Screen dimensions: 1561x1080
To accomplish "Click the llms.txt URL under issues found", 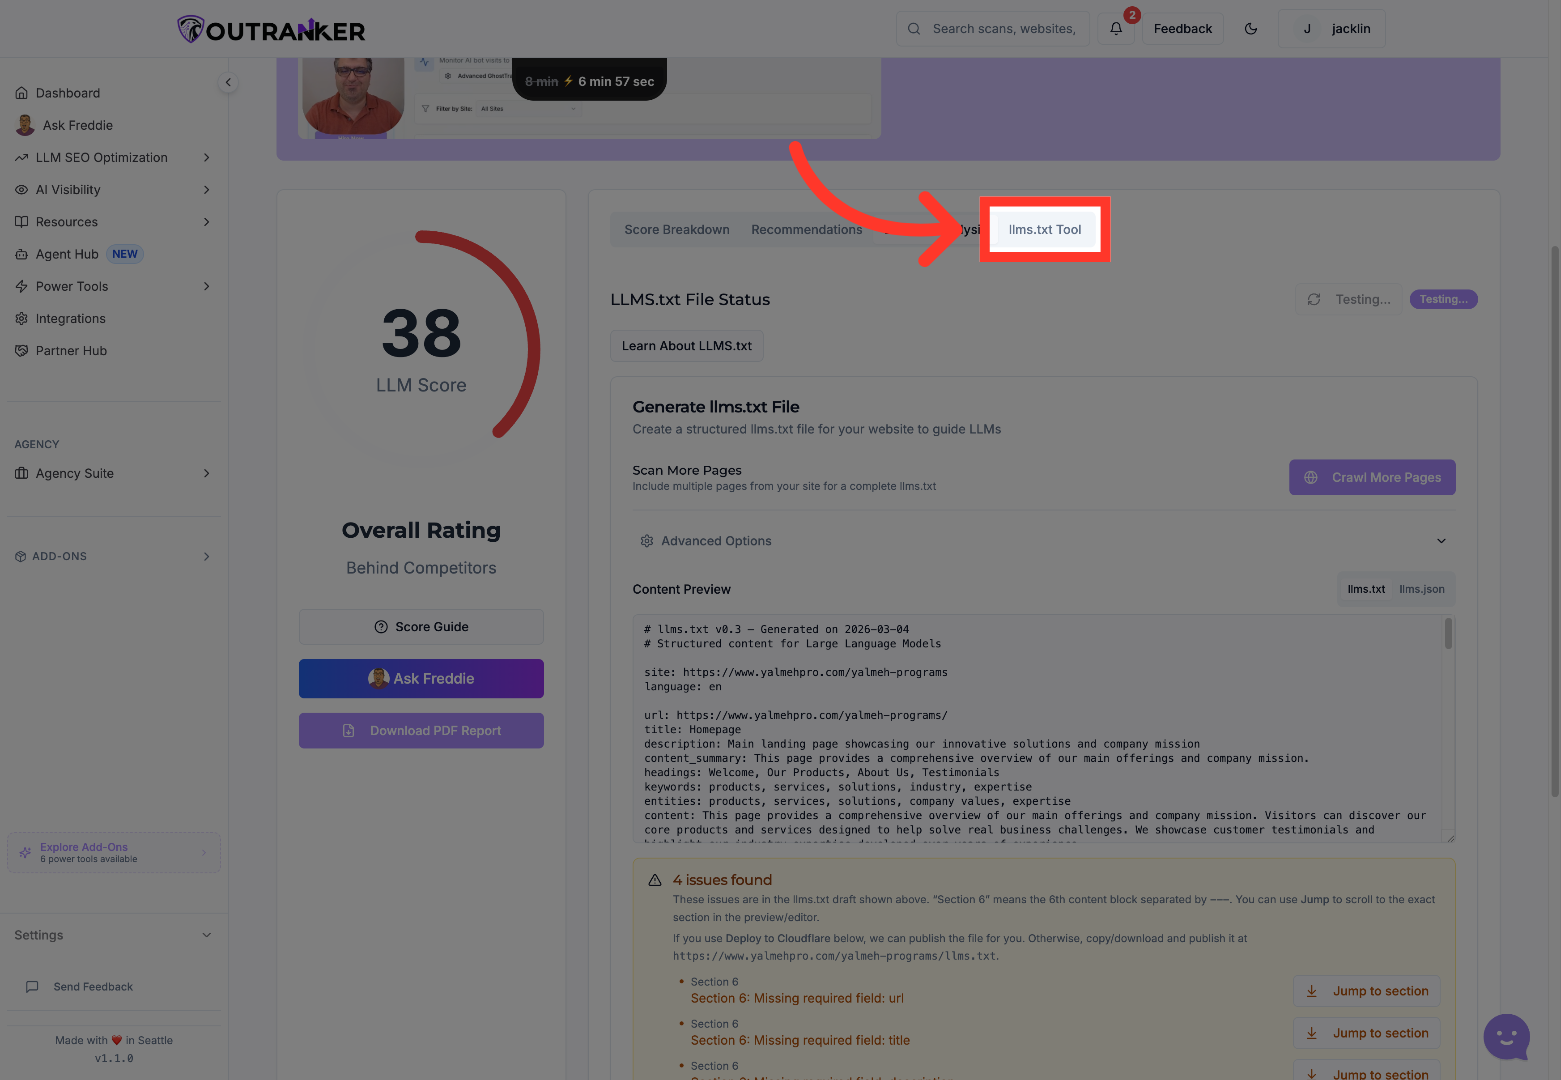I will pyautogui.click(x=835, y=956).
